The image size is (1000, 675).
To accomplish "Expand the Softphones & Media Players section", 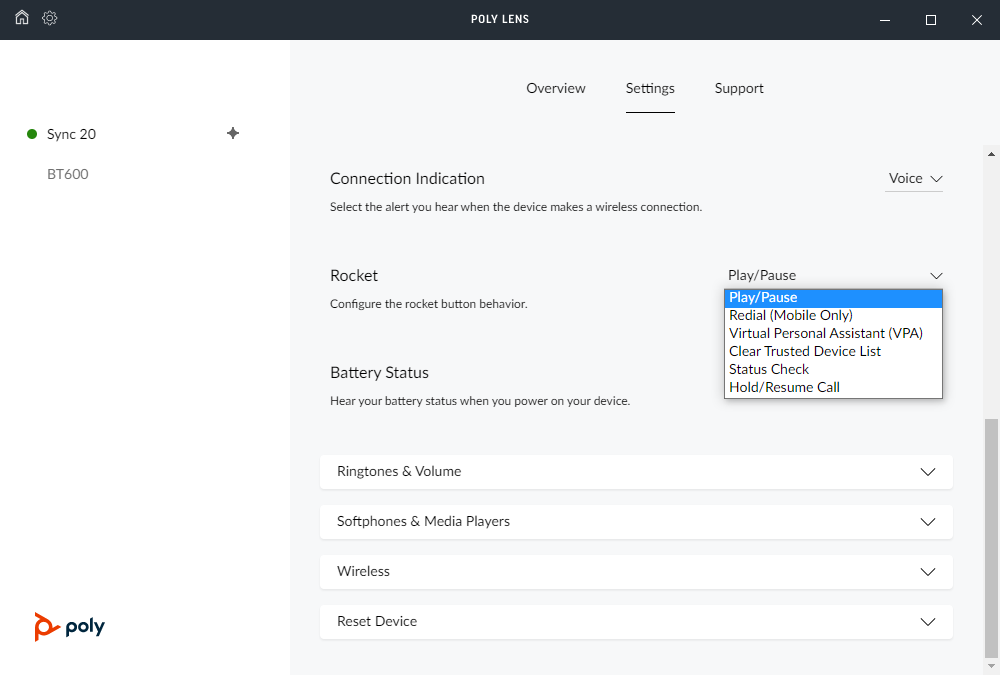I will click(x=636, y=522).
